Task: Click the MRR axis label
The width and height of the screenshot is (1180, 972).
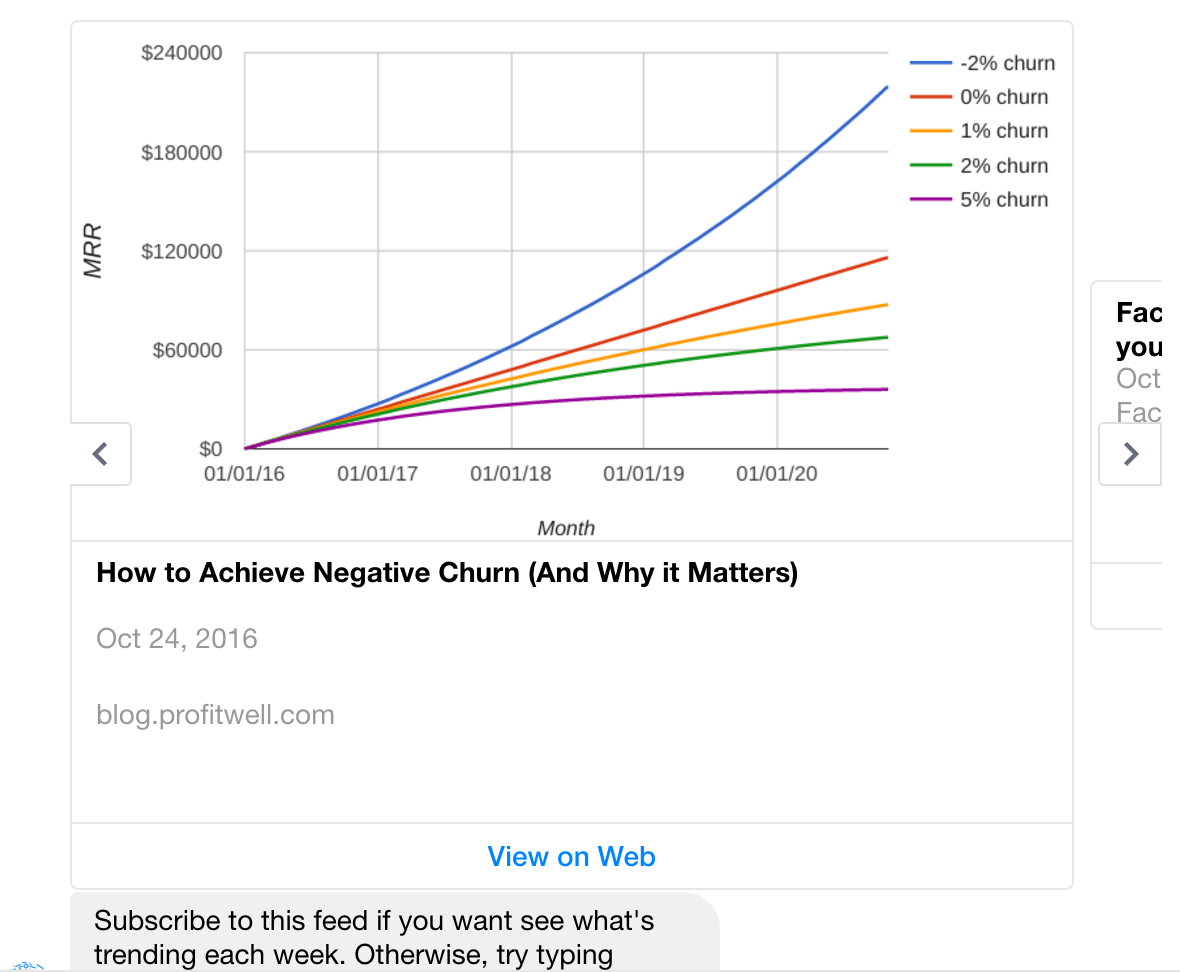Action: (93, 251)
